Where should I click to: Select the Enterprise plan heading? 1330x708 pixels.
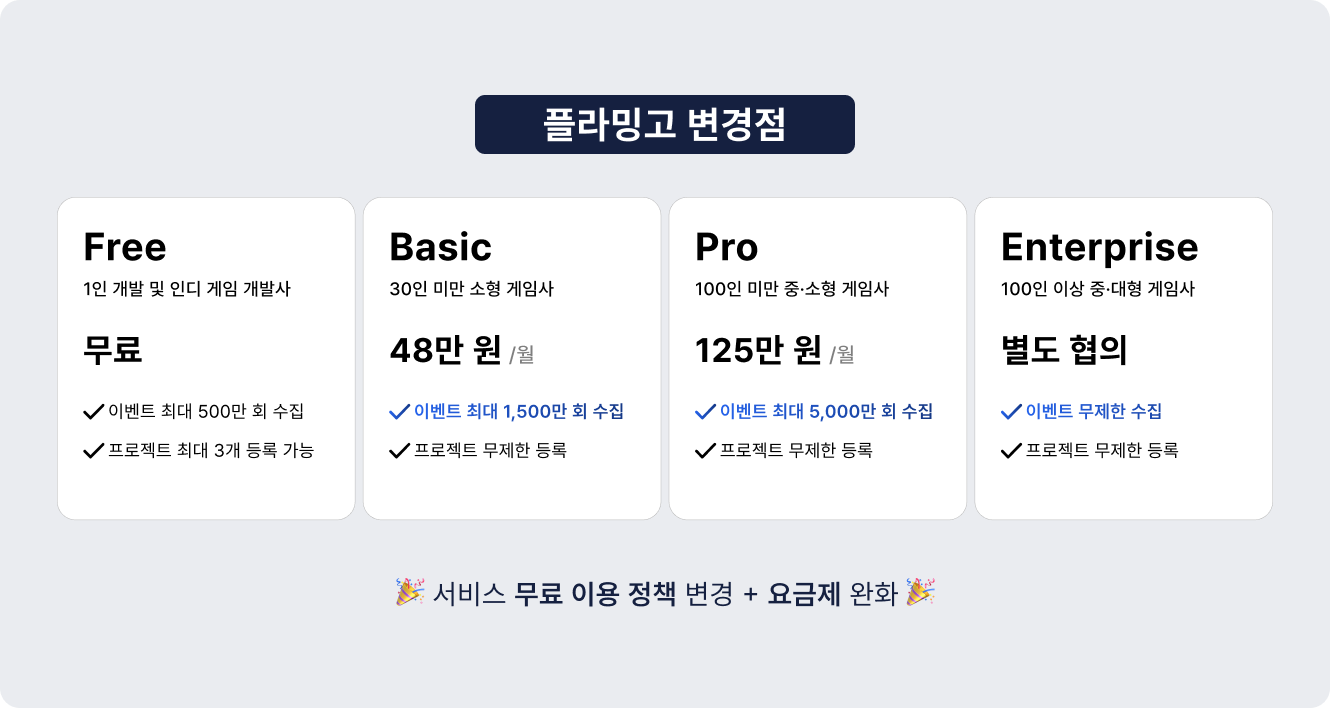(1100, 248)
